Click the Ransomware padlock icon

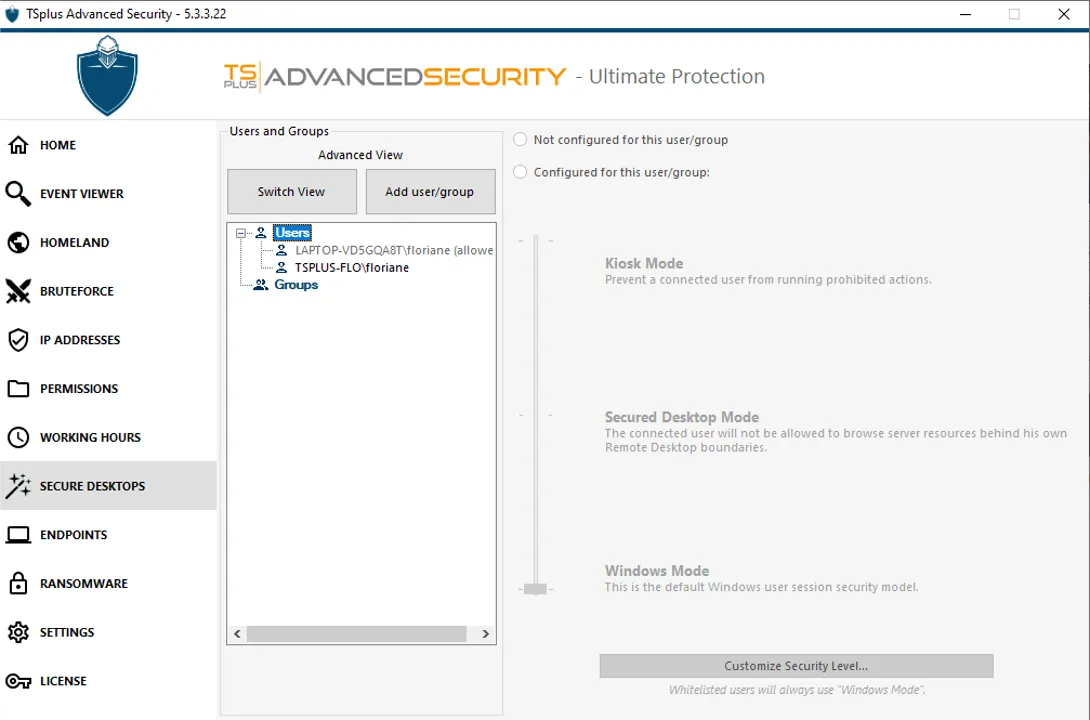18,584
